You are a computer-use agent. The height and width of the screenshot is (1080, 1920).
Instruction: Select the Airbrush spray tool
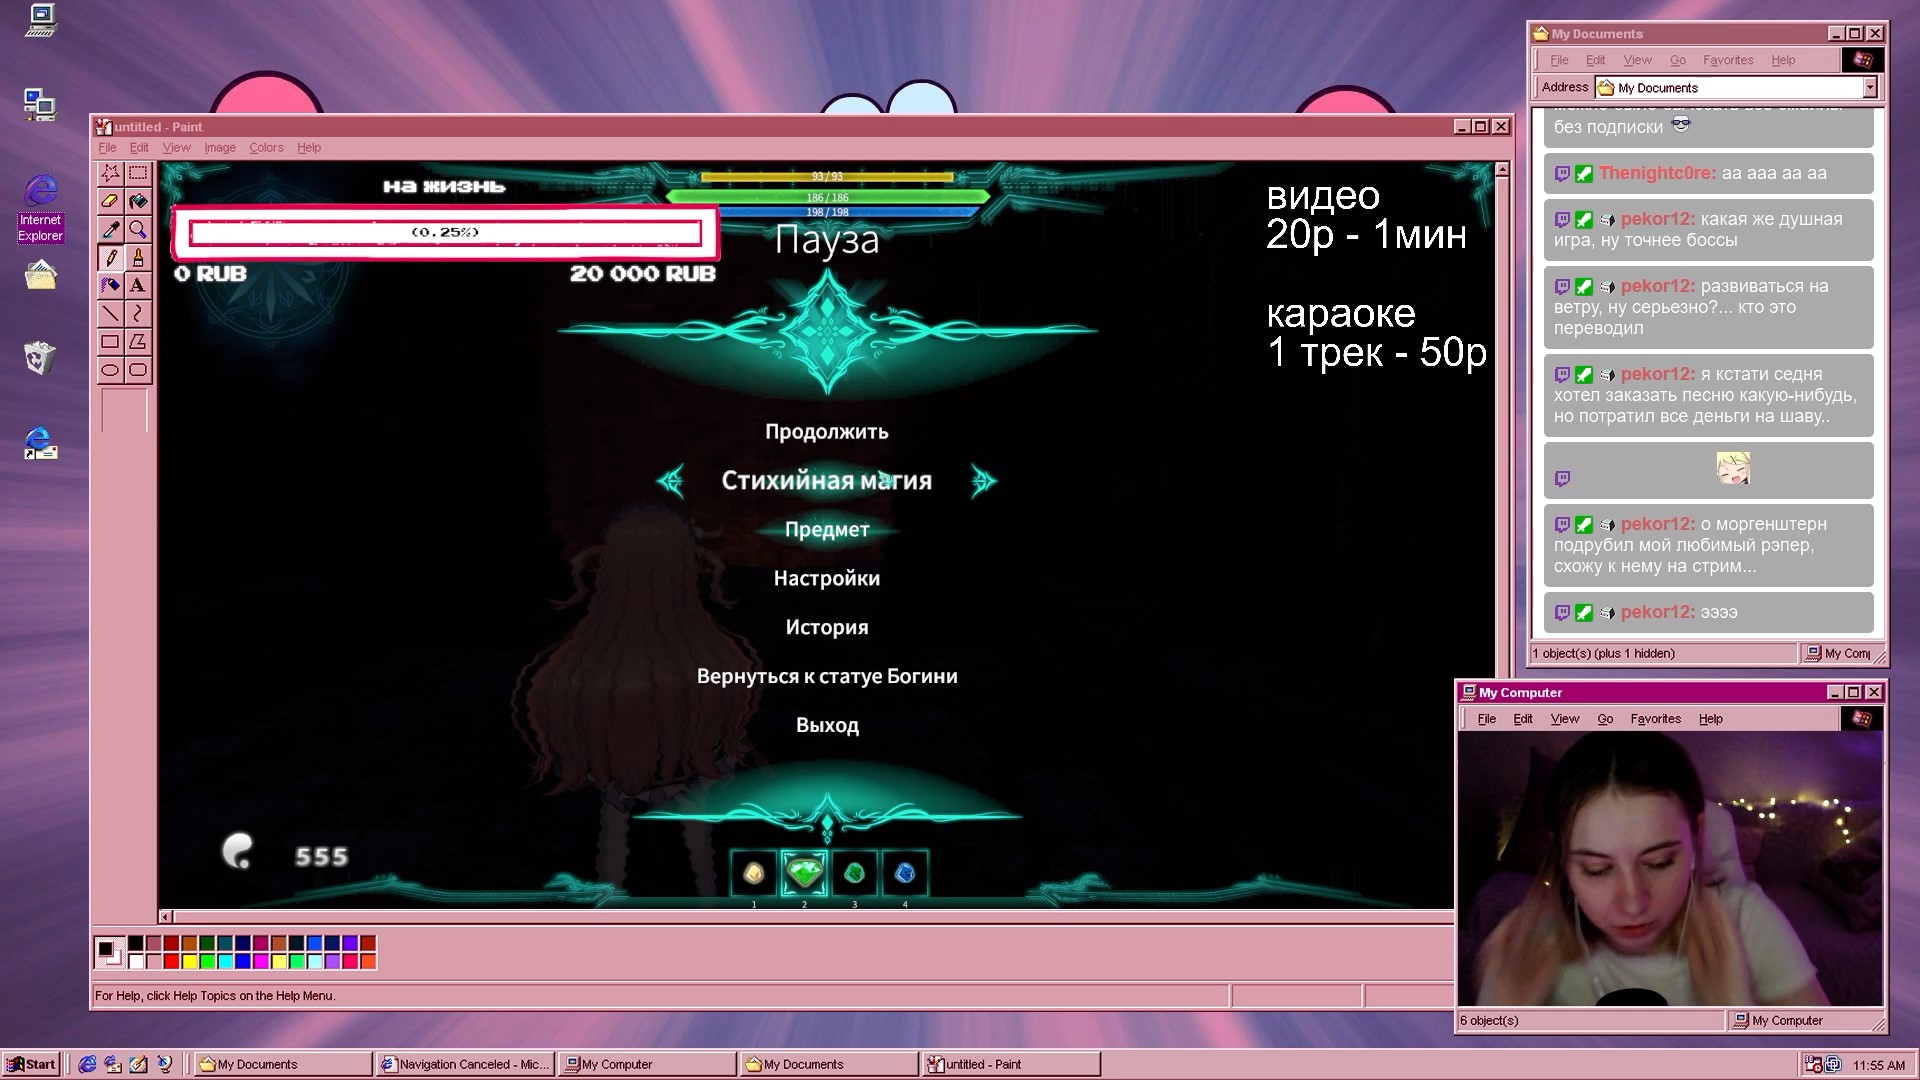point(110,286)
